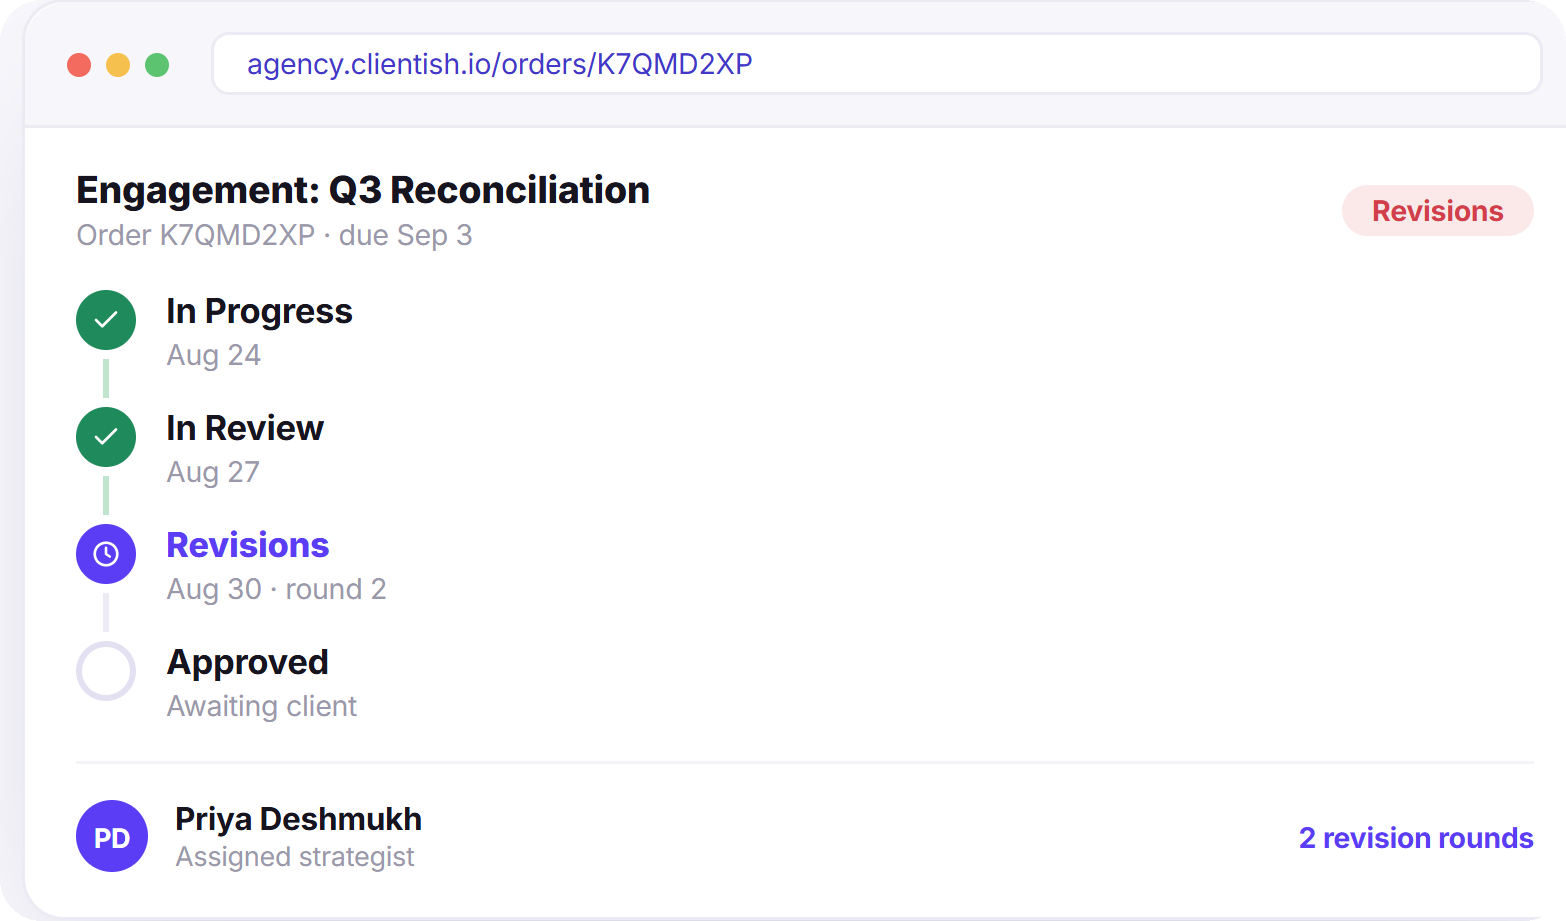Focus the address bar with agency.clientish.io URL
This screenshot has height=921, width=1566.
coord(877,64)
